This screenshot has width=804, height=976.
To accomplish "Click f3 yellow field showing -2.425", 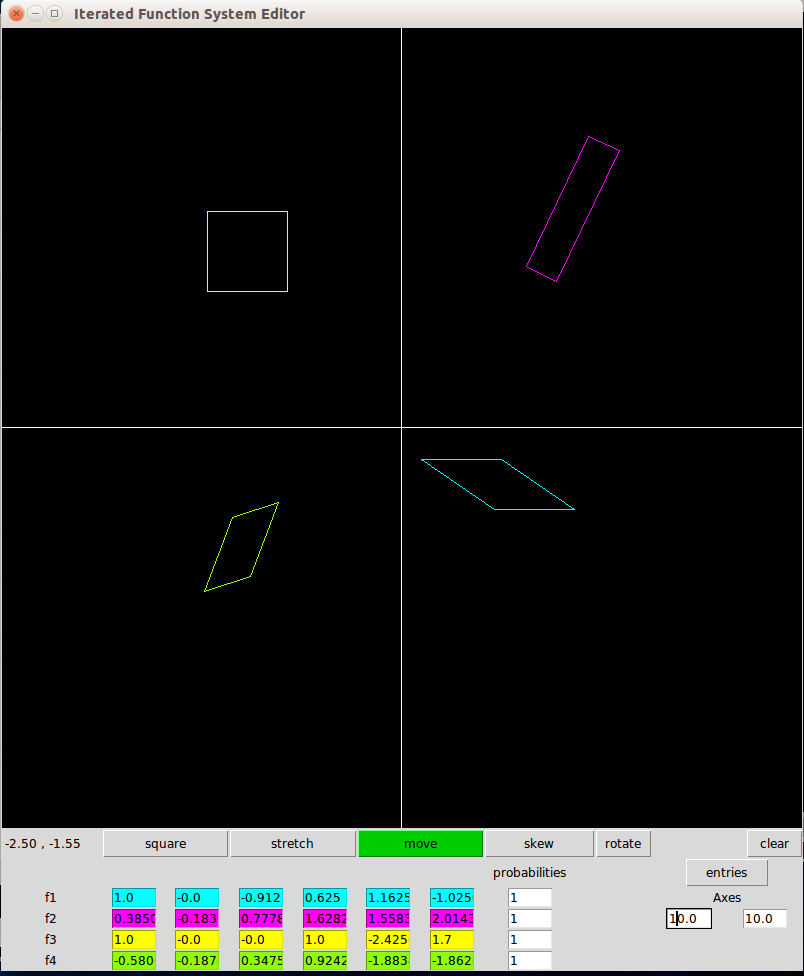I will (x=388, y=940).
